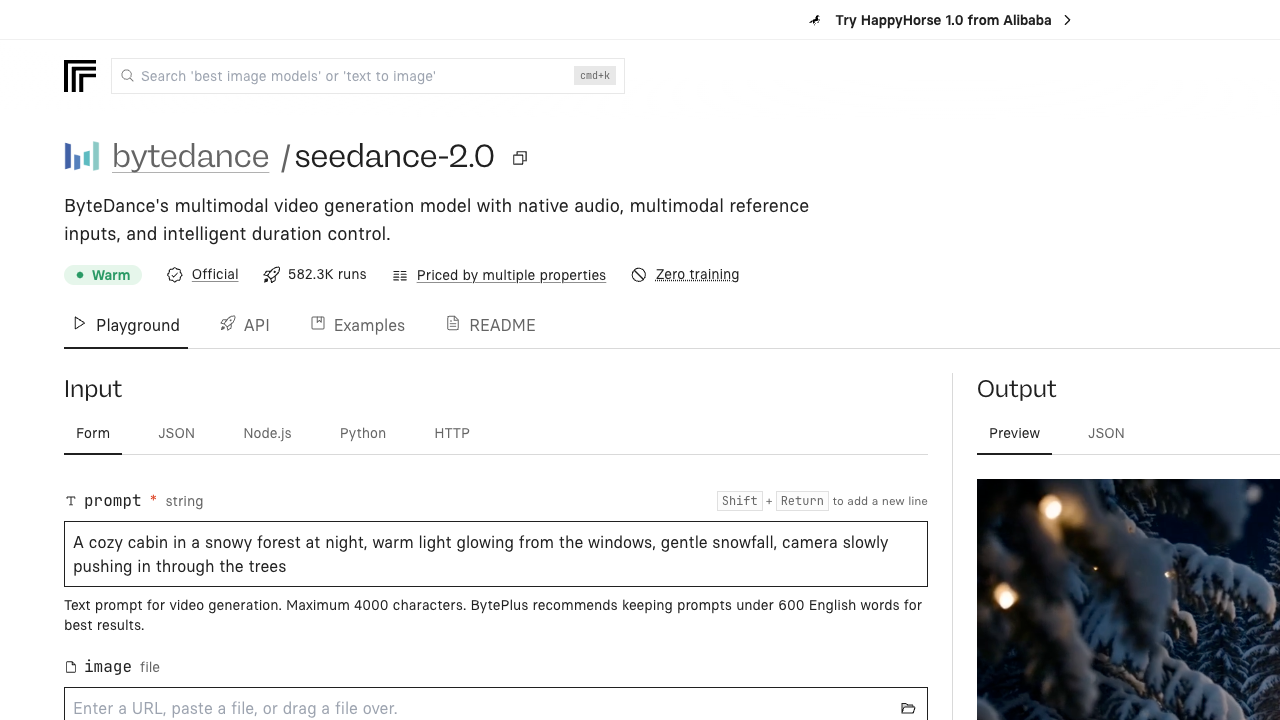Click the '582.3K runs' text
Screen dimensions: 1280x720
coord(327,274)
